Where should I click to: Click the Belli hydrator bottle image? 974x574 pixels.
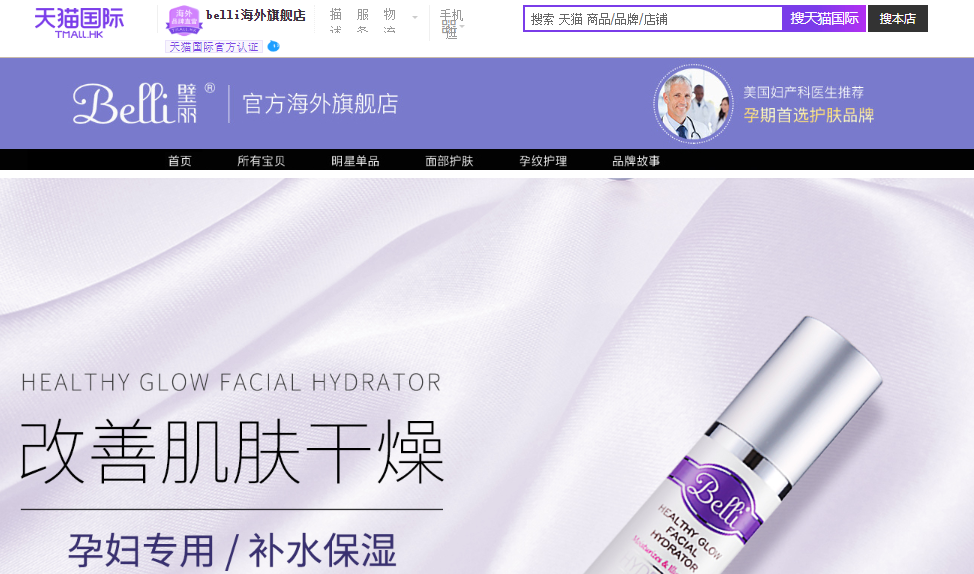pos(733,447)
